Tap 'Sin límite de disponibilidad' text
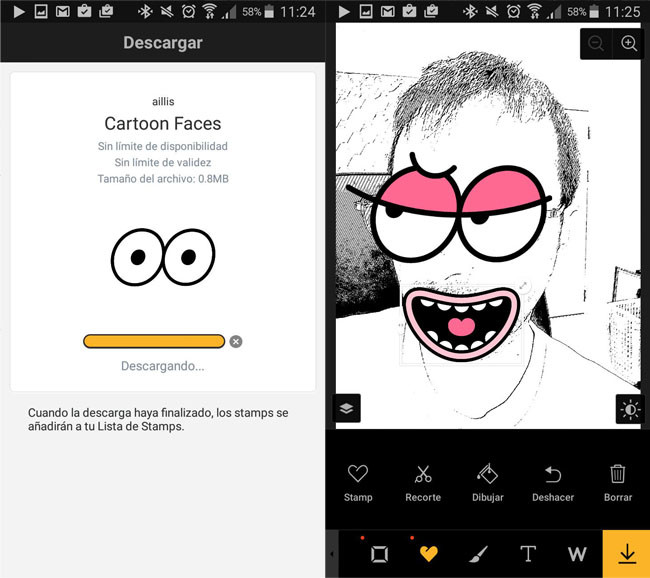The width and height of the screenshot is (650, 578). (x=163, y=146)
